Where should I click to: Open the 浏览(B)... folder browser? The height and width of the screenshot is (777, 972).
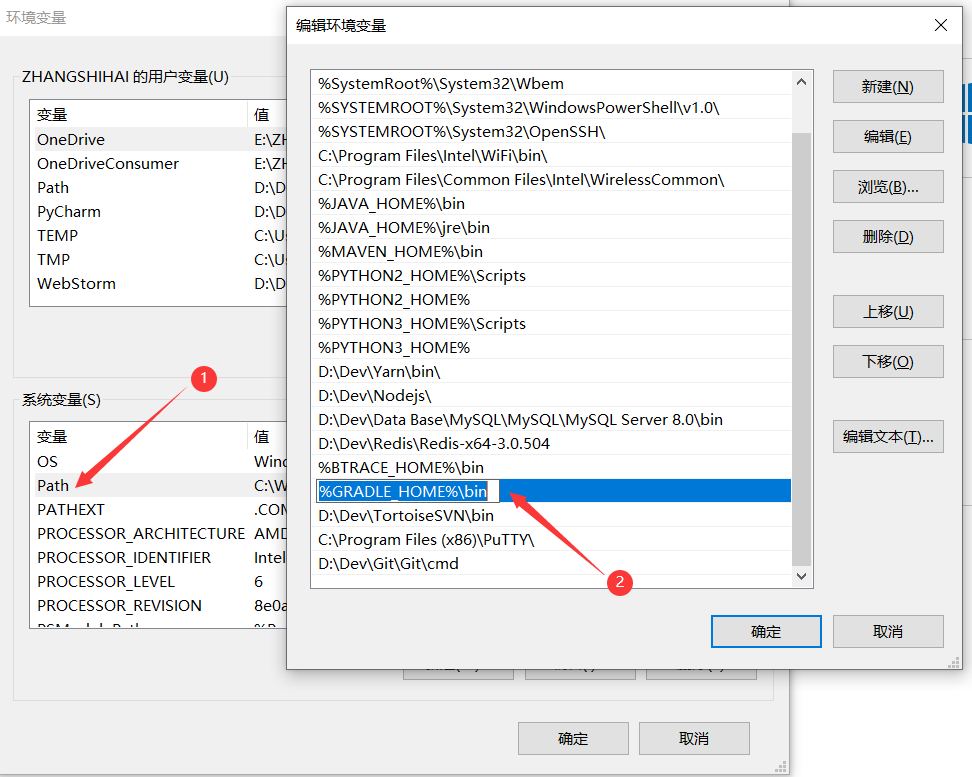[x=887, y=187]
